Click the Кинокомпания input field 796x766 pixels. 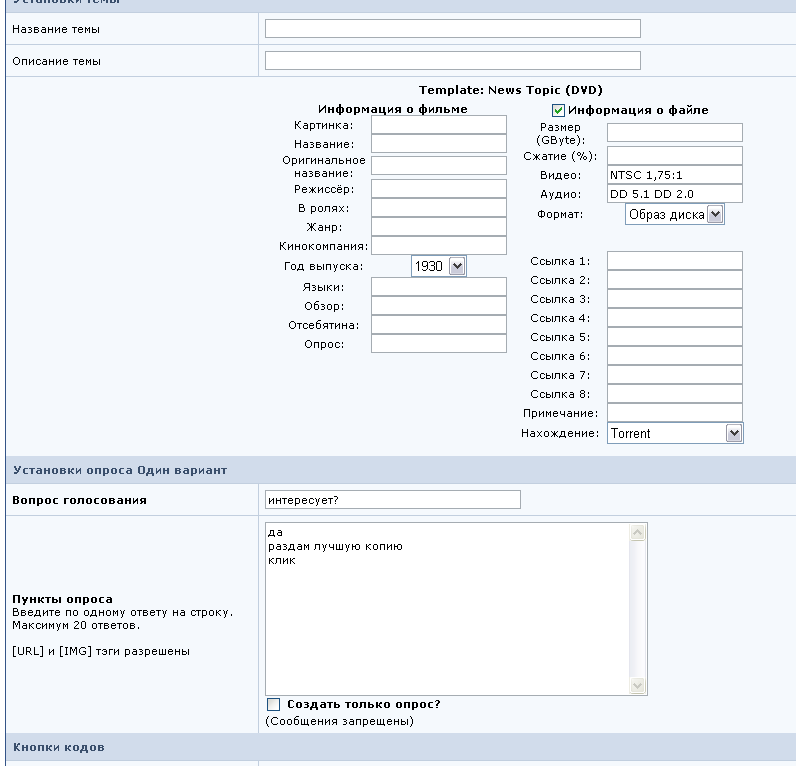(x=439, y=245)
